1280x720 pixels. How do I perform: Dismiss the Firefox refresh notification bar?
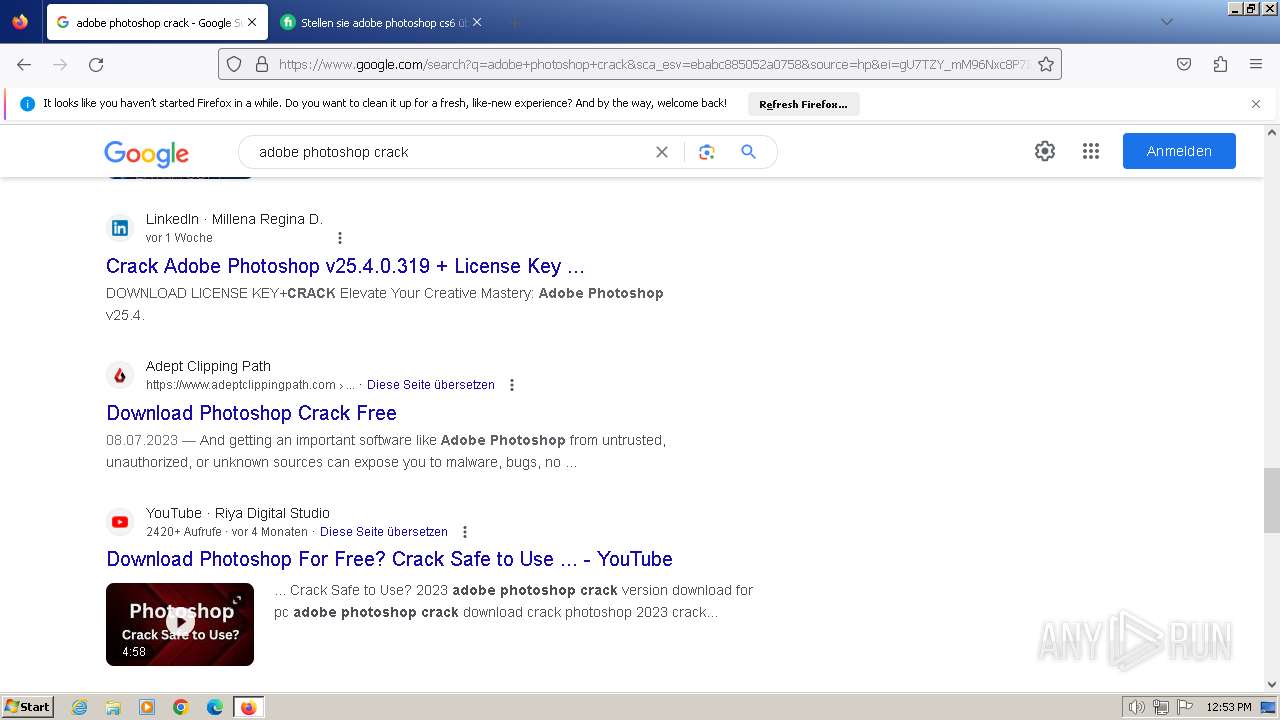pyautogui.click(x=1256, y=104)
